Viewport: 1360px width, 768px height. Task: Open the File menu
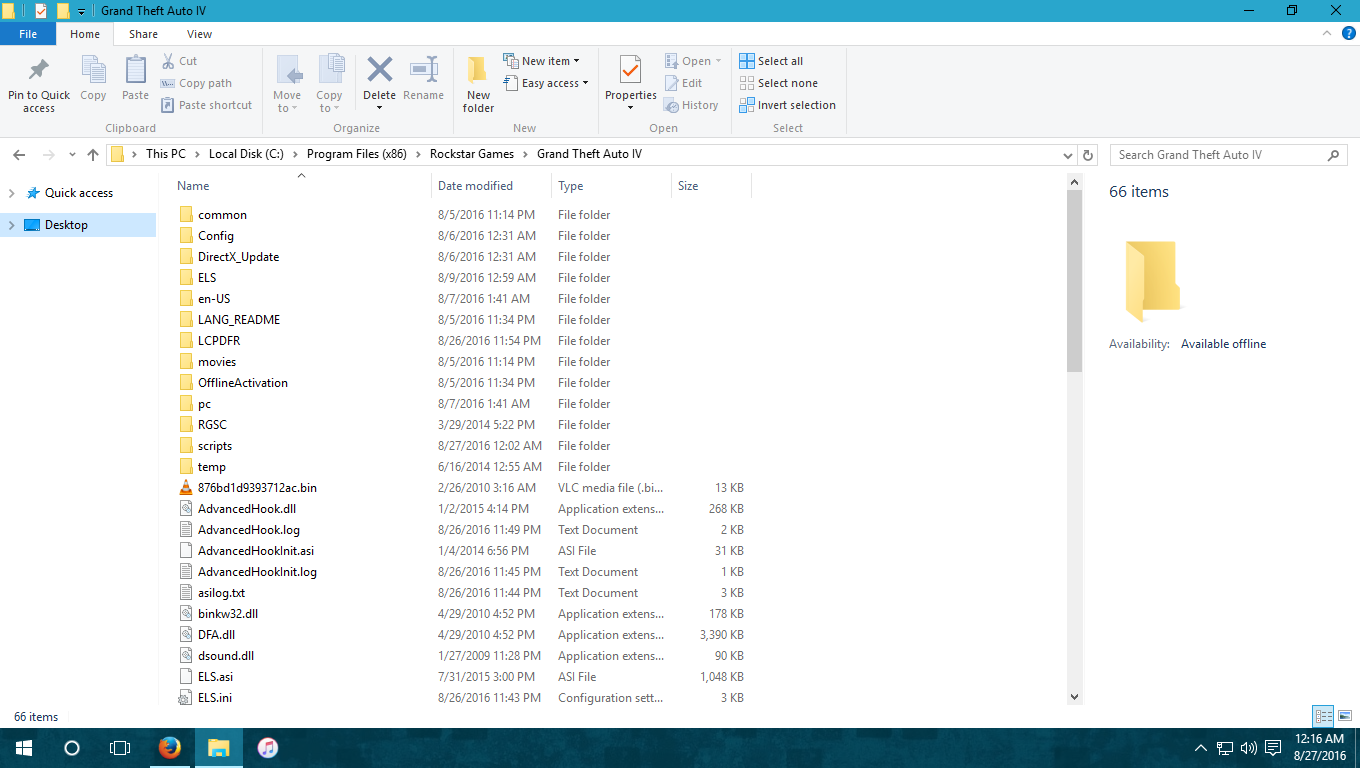[x=28, y=34]
